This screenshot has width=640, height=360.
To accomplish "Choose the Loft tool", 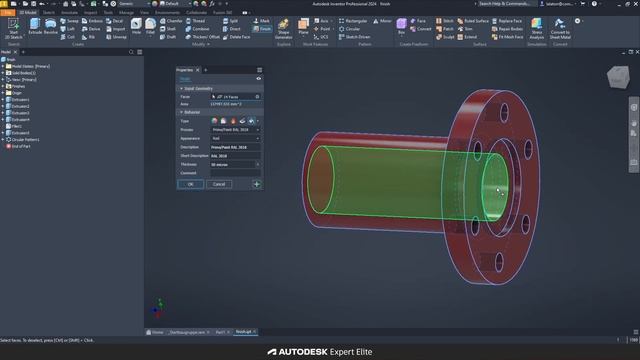I will (68, 29).
